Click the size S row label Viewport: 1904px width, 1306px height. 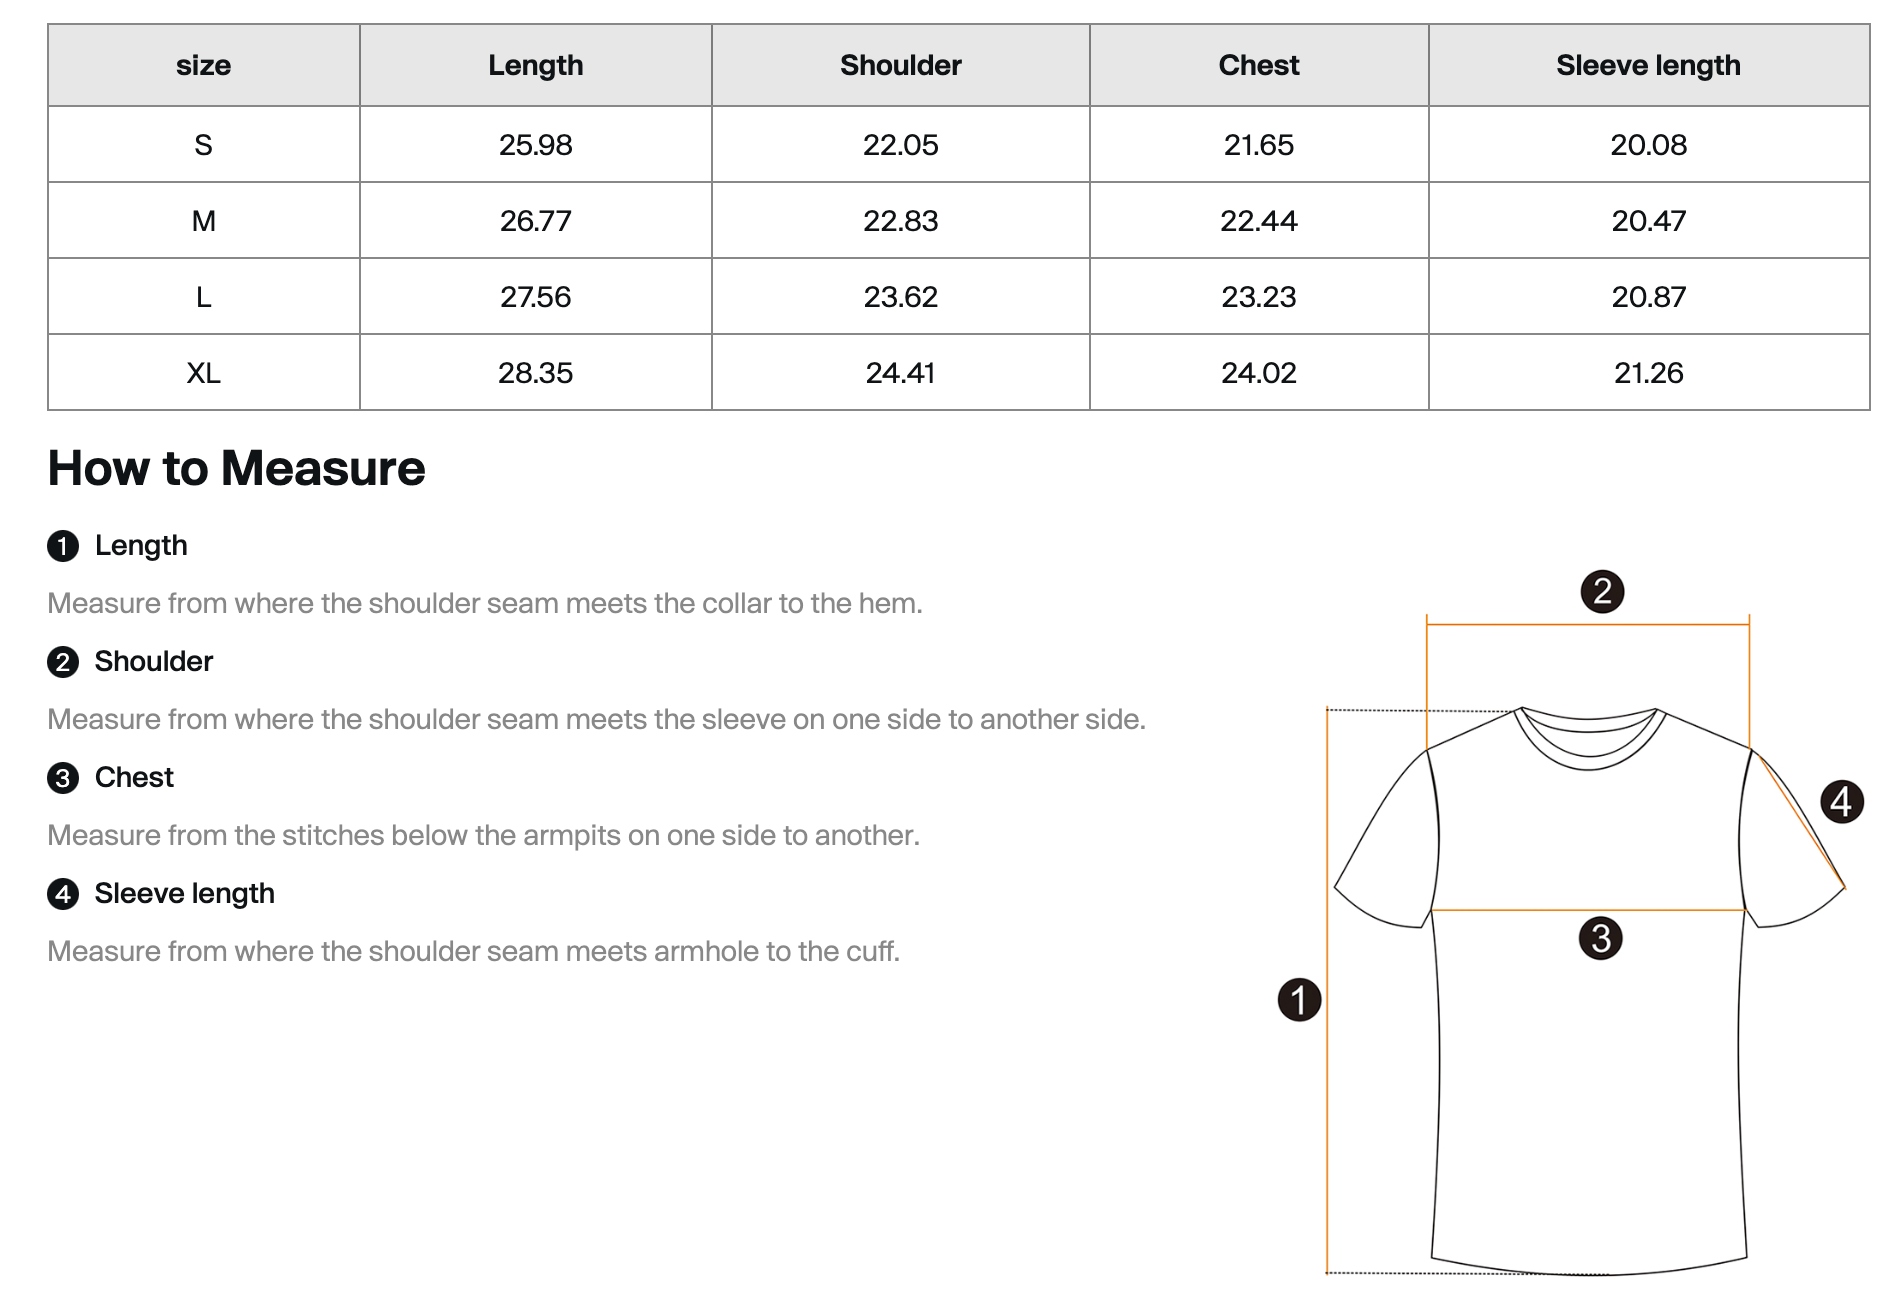pos(203,145)
